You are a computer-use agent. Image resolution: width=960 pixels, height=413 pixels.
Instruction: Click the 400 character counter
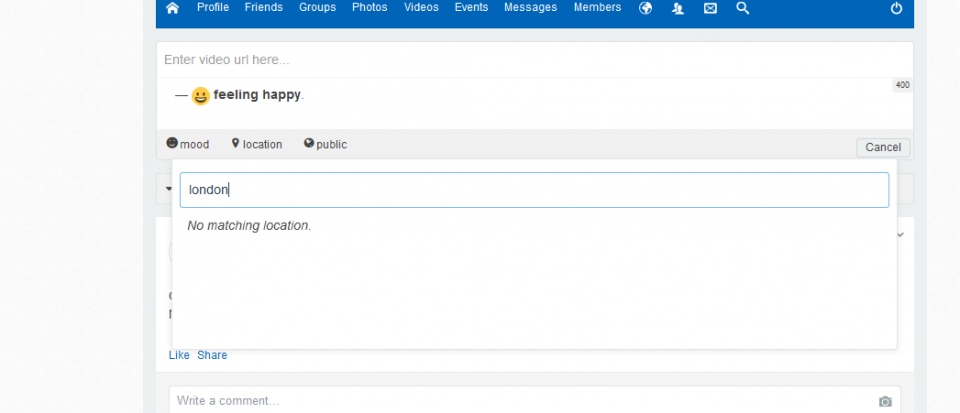(x=902, y=86)
